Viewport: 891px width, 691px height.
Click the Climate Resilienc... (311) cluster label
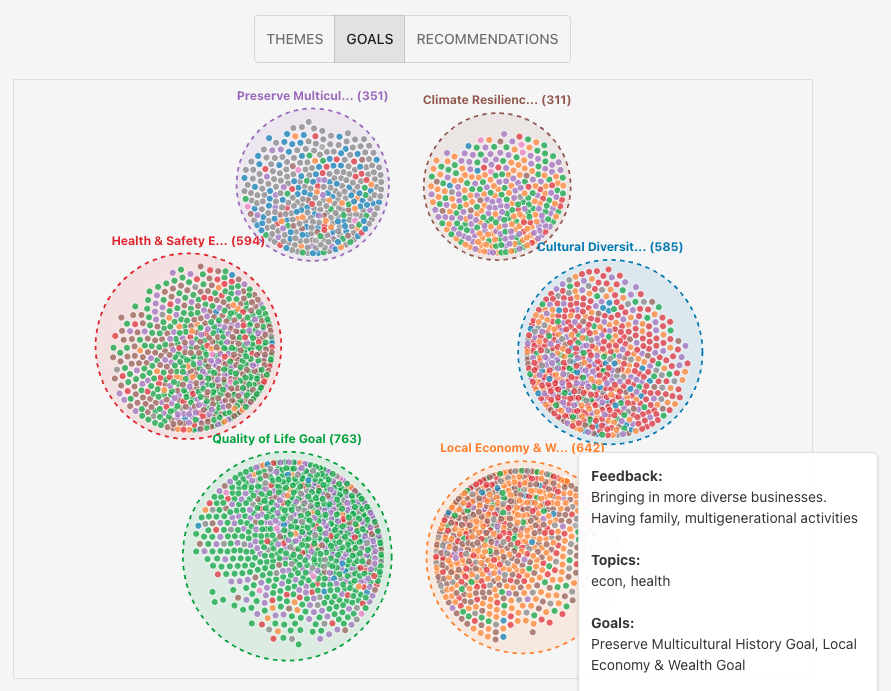coord(497,100)
